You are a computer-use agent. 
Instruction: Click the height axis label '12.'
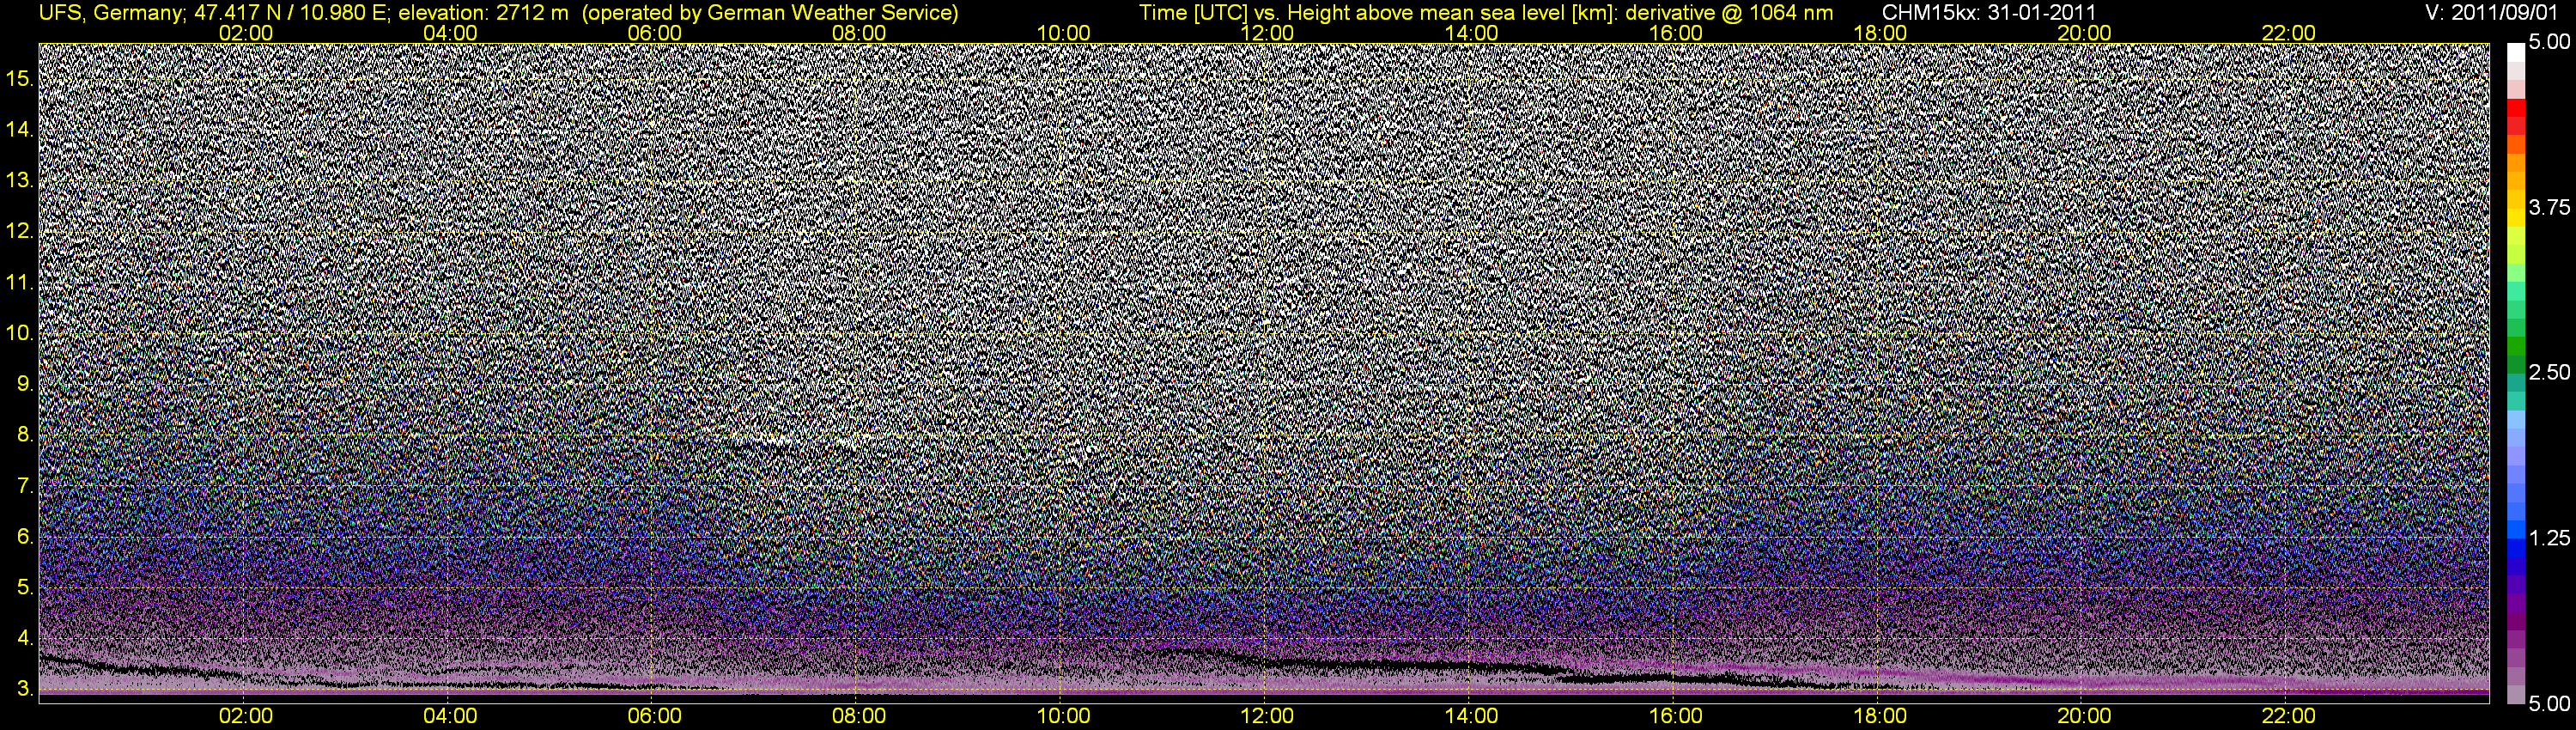click(x=20, y=232)
